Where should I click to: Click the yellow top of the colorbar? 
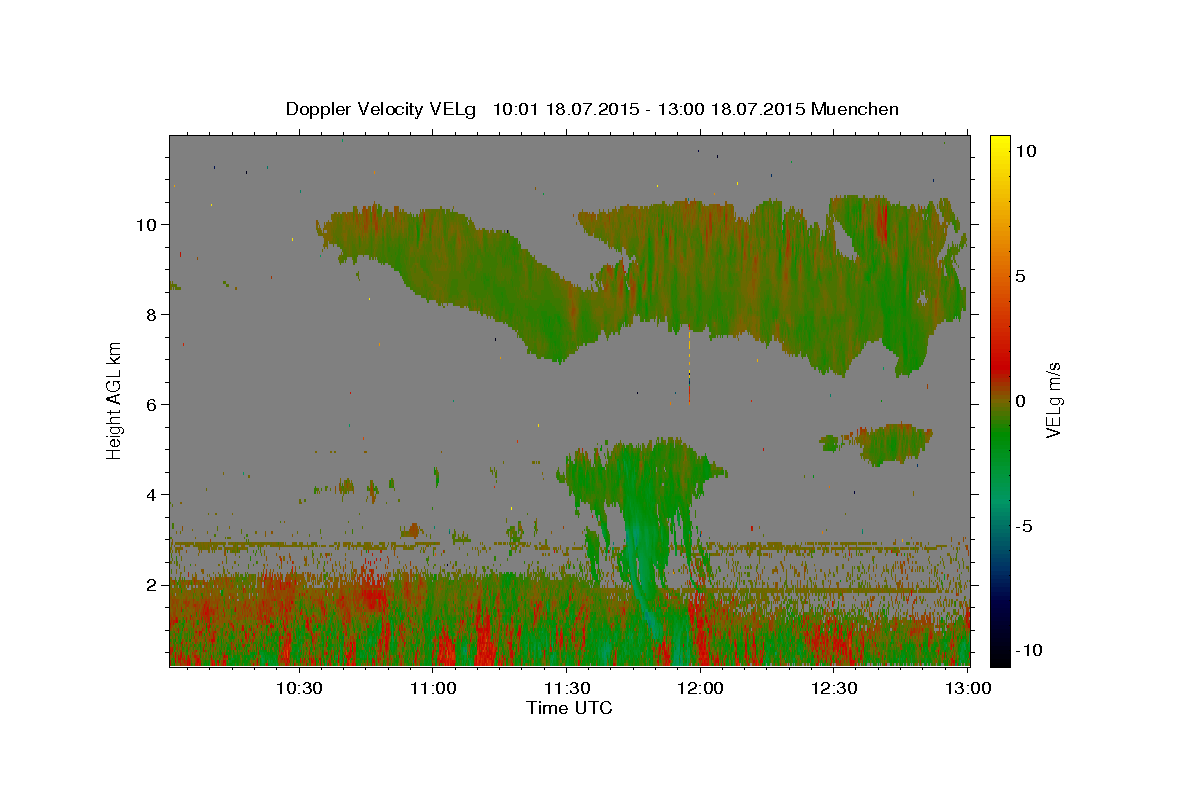point(999,144)
